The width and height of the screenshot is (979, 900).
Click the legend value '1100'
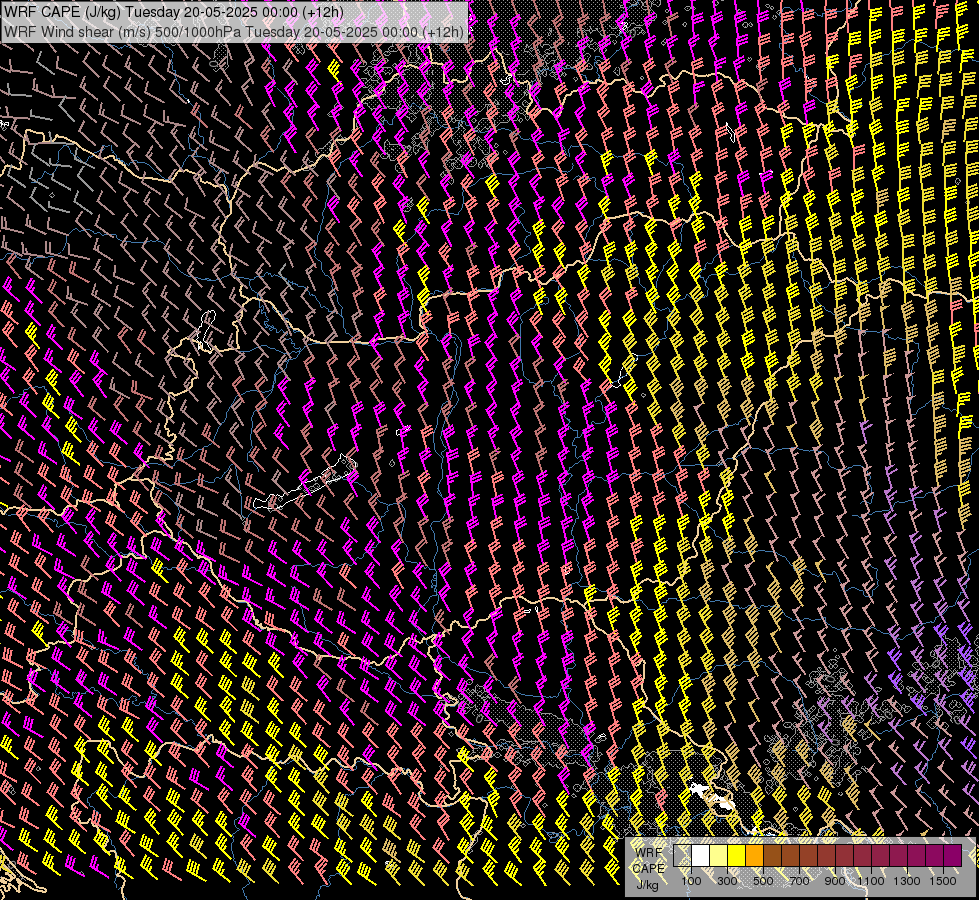click(x=870, y=881)
